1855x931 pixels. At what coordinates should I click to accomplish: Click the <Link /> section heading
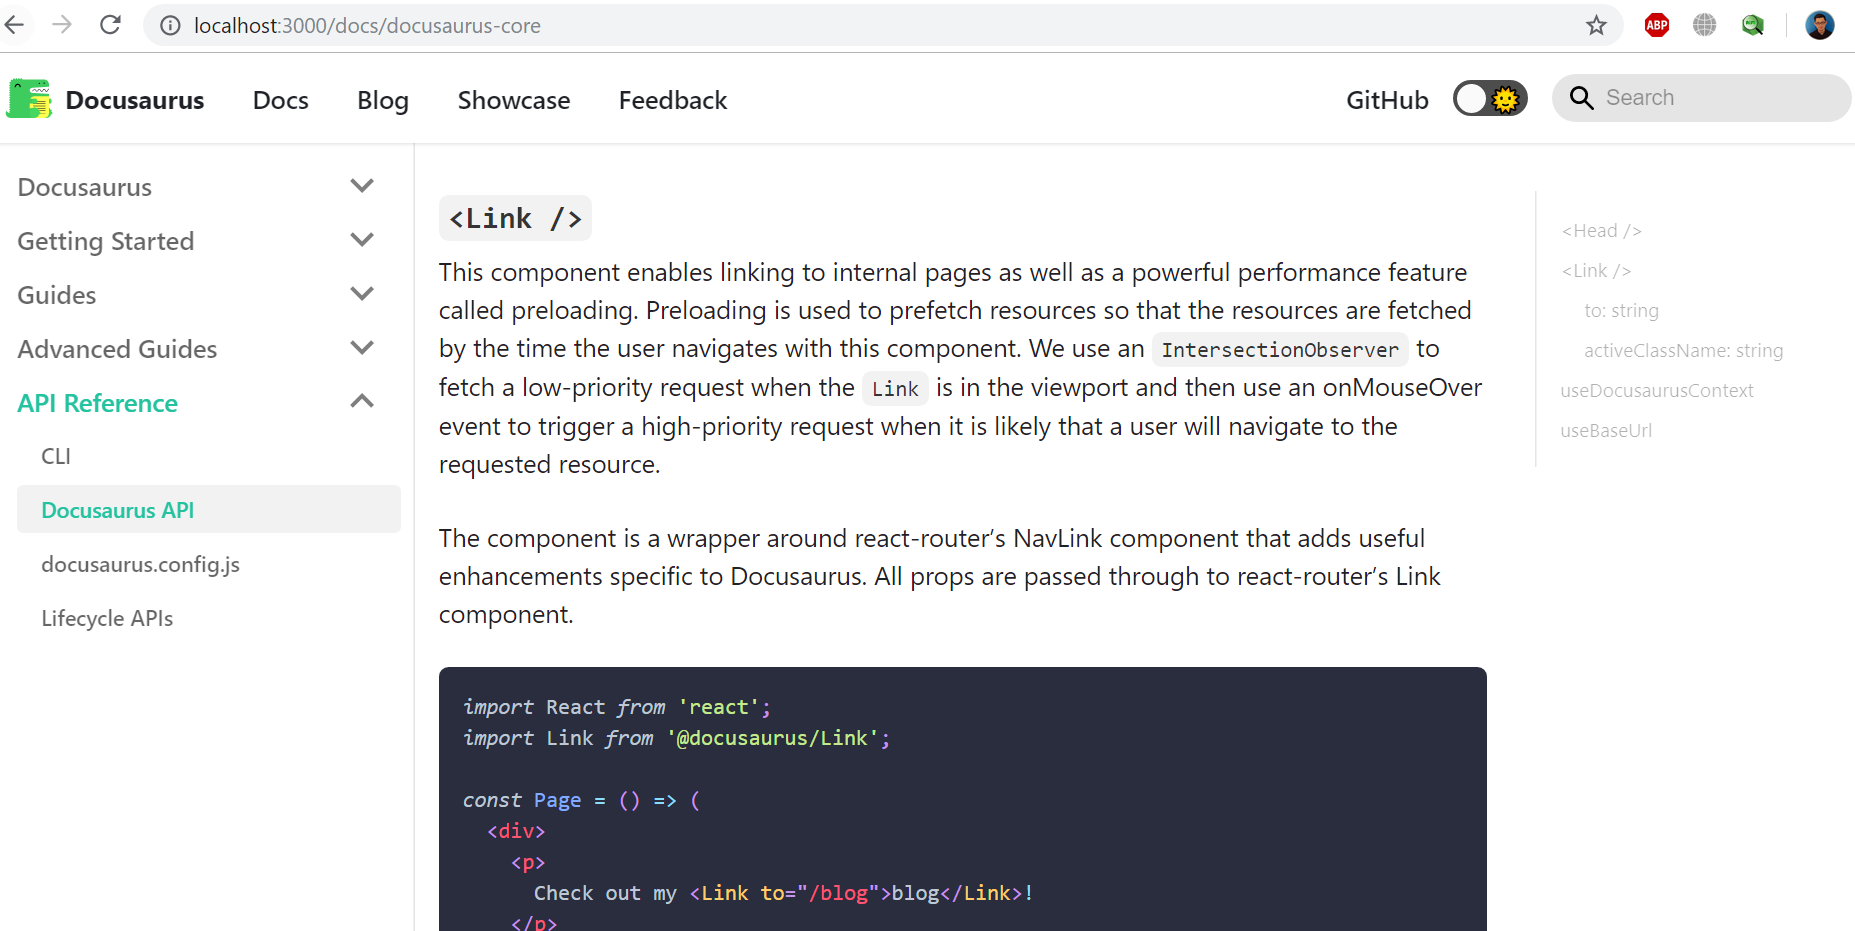pos(515,218)
